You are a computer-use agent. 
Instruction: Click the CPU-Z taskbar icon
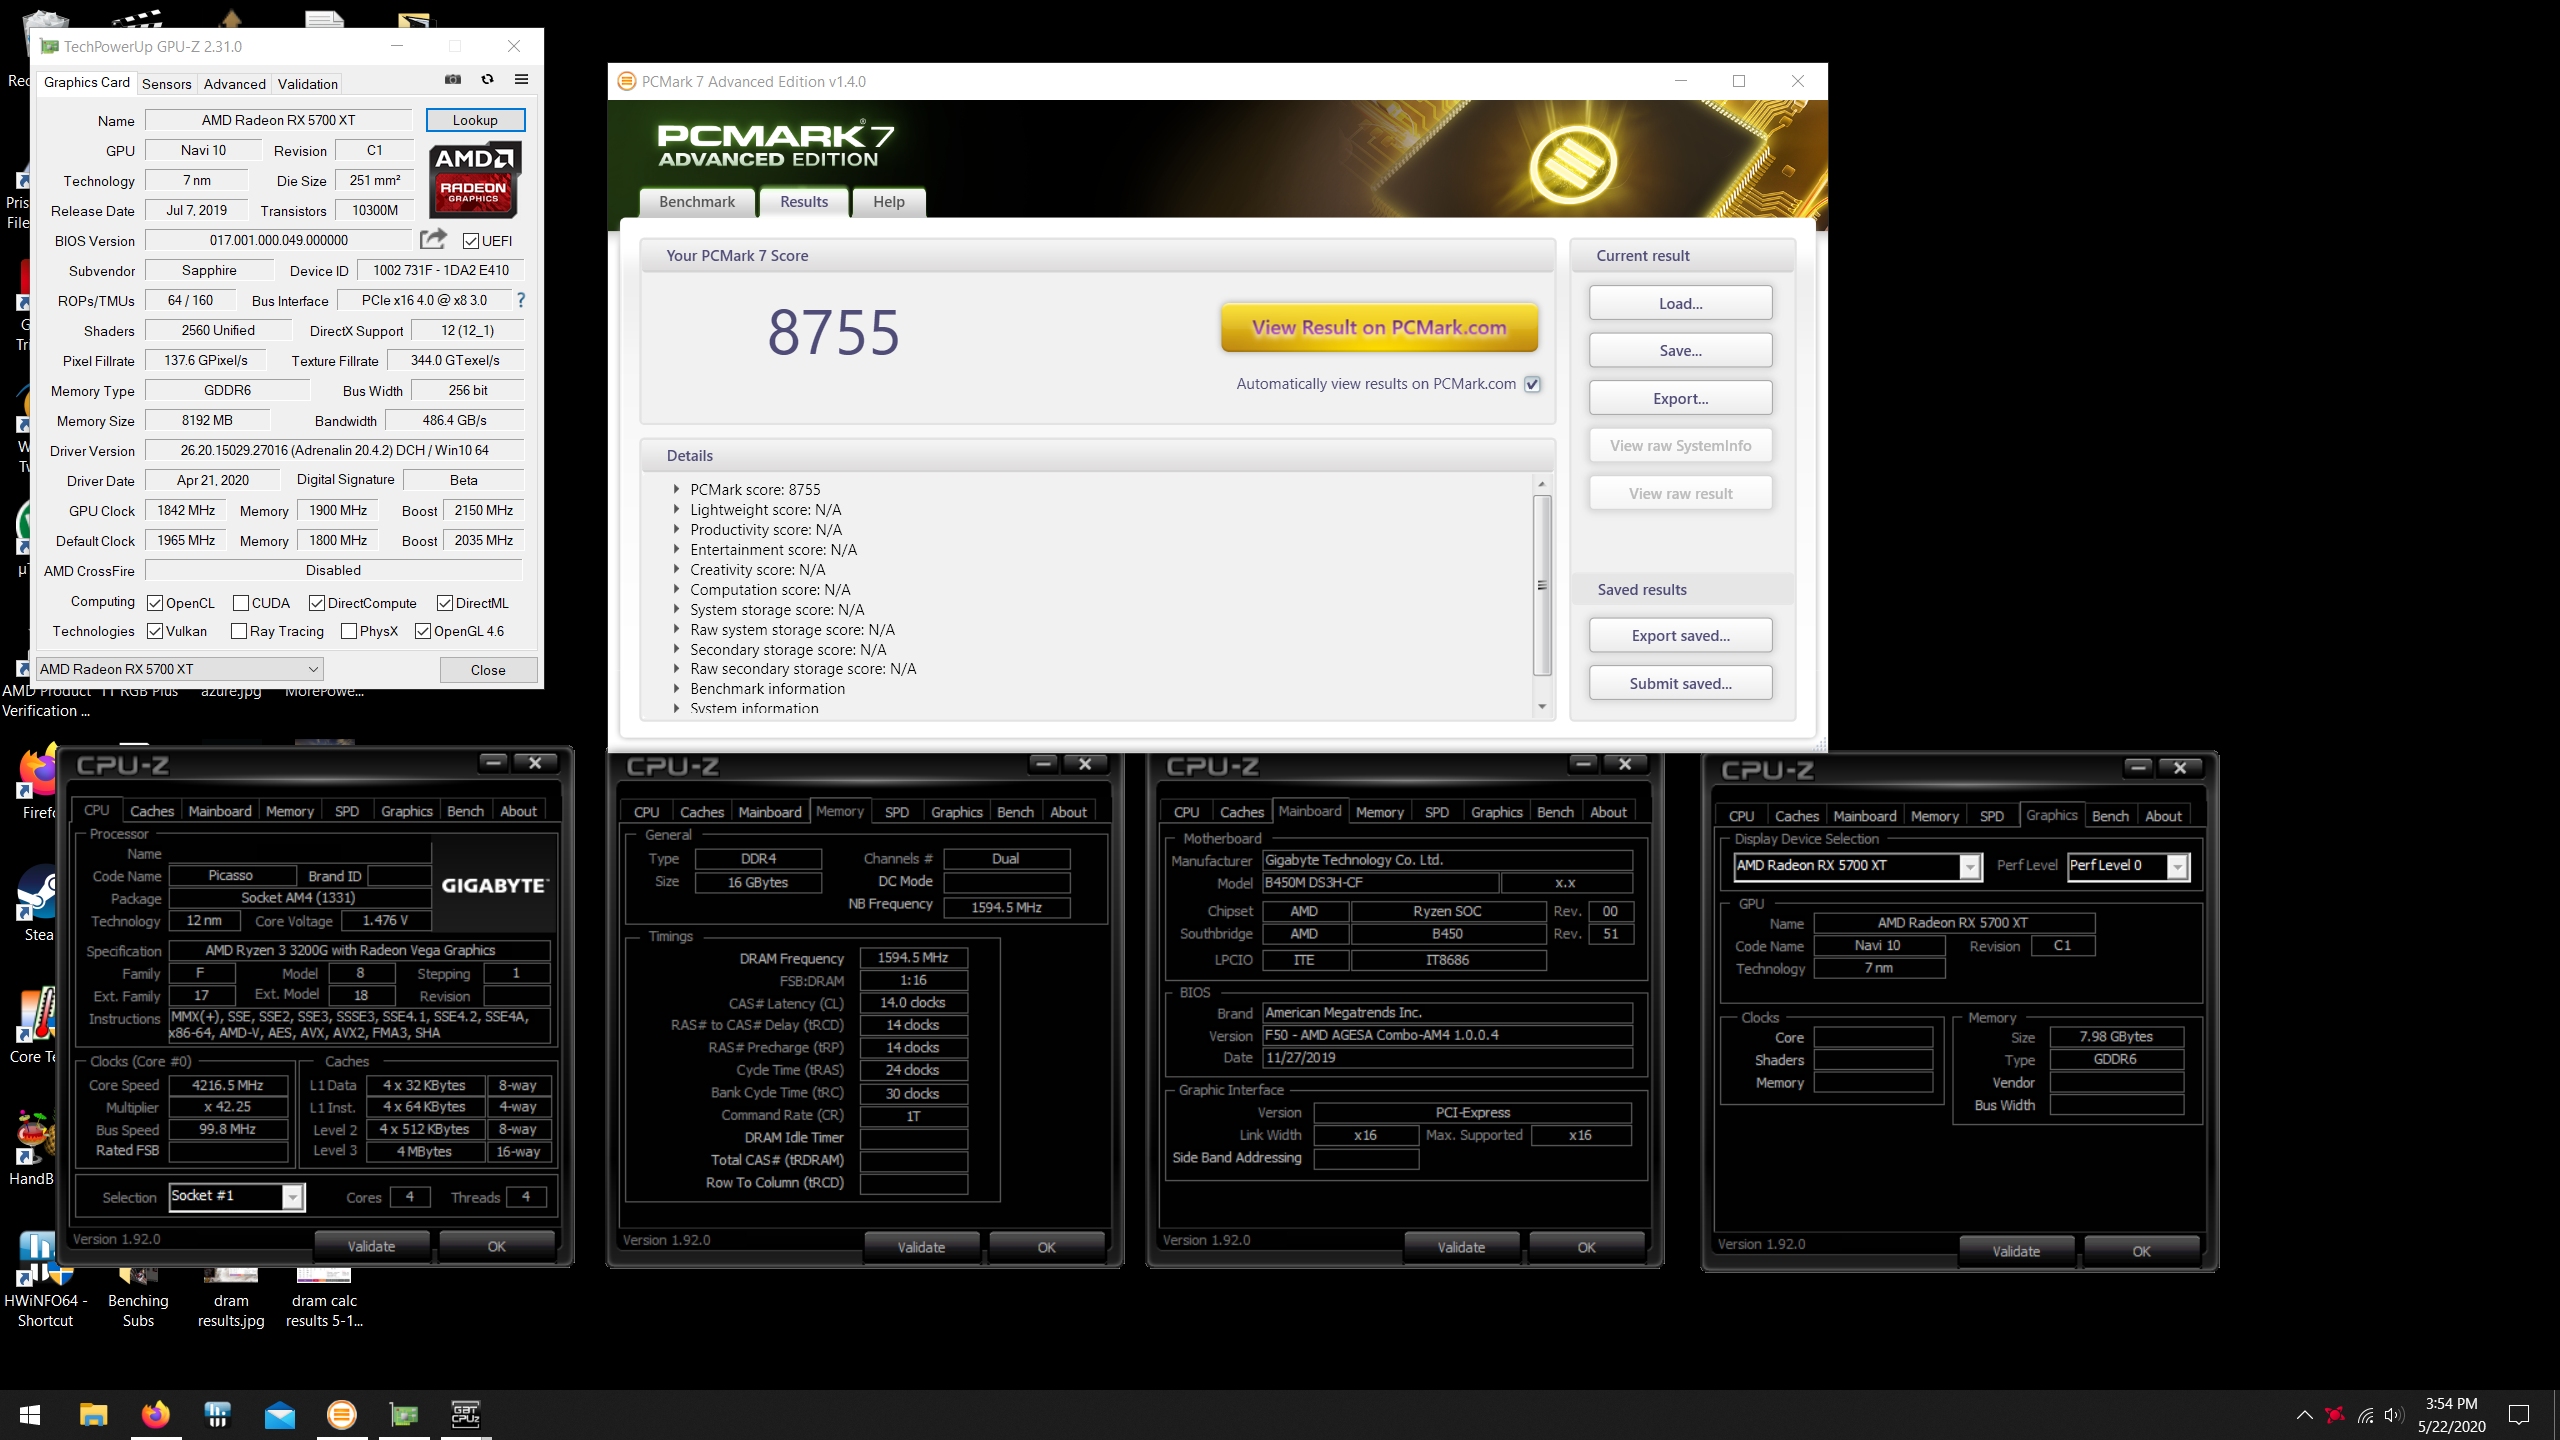coord(466,1415)
